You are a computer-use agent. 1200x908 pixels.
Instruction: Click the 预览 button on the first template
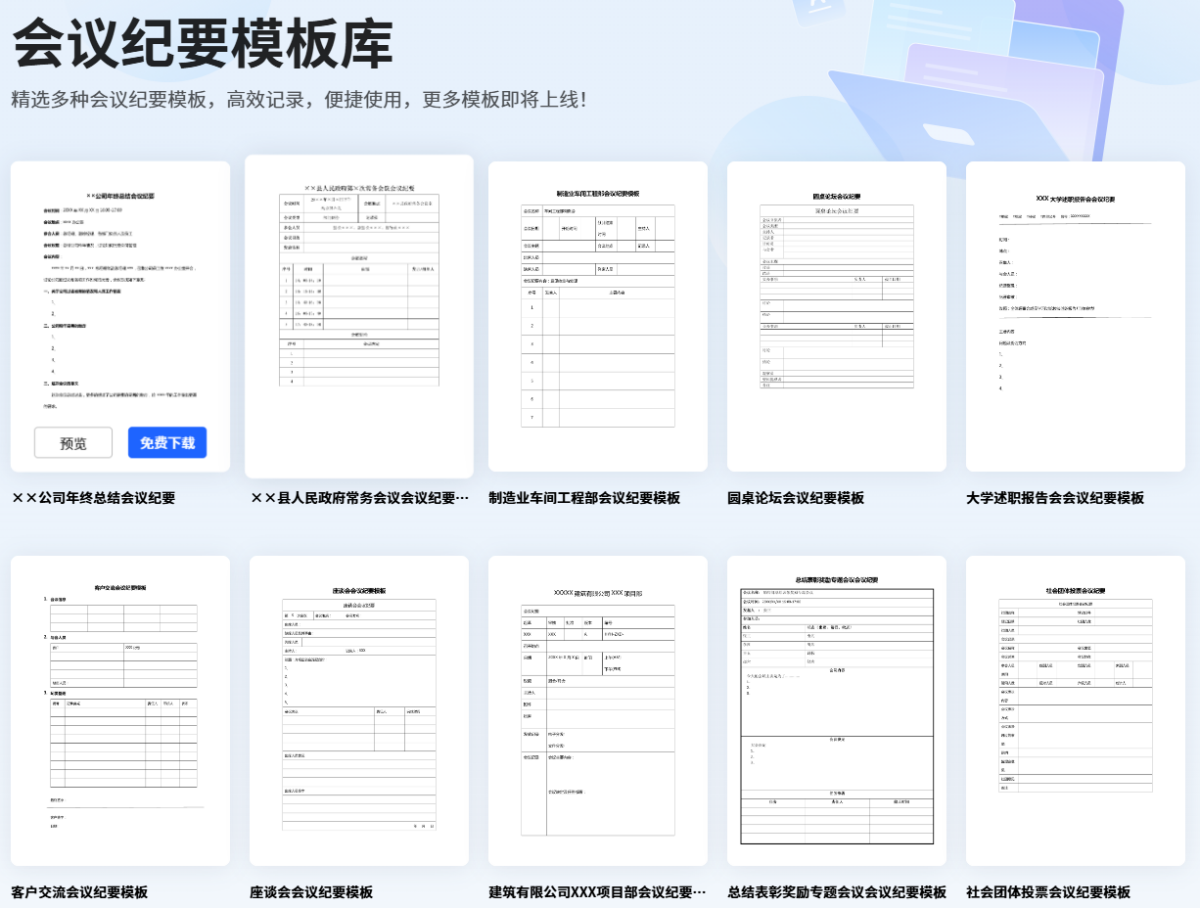pyautogui.click(x=73, y=443)
